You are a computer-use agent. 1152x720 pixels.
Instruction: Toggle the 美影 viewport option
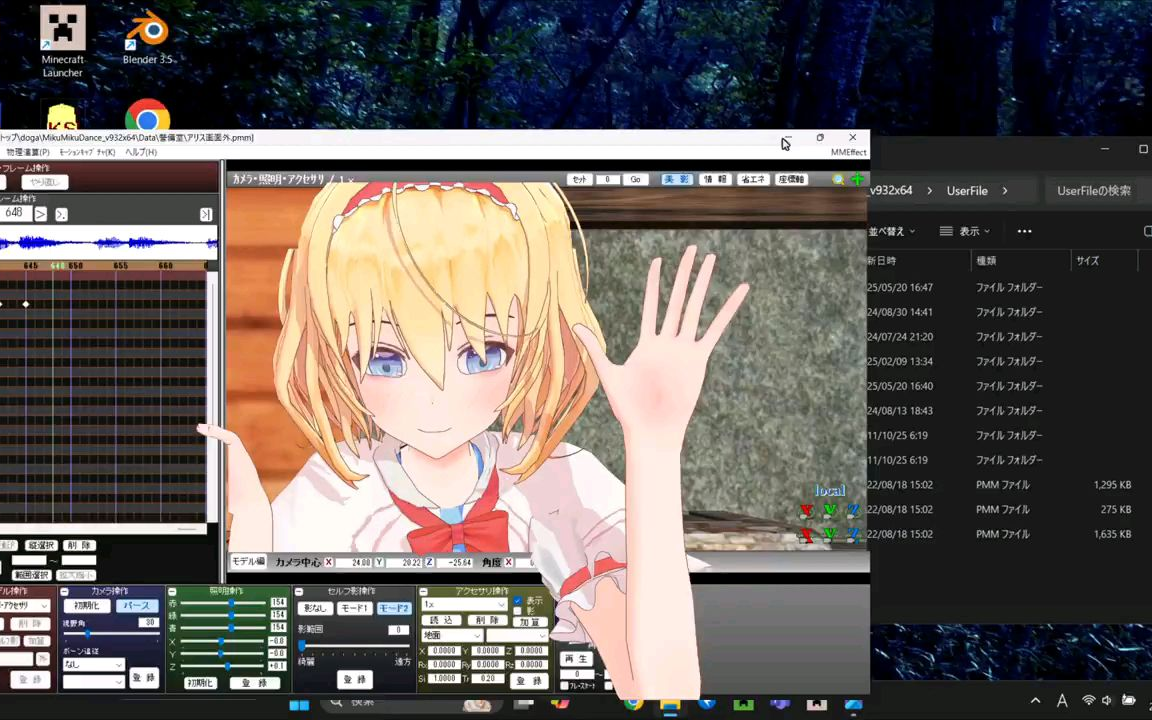(x=676, y=179)
